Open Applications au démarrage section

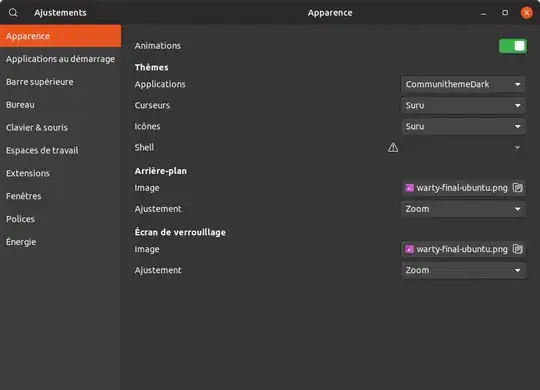tap(61, 59)
